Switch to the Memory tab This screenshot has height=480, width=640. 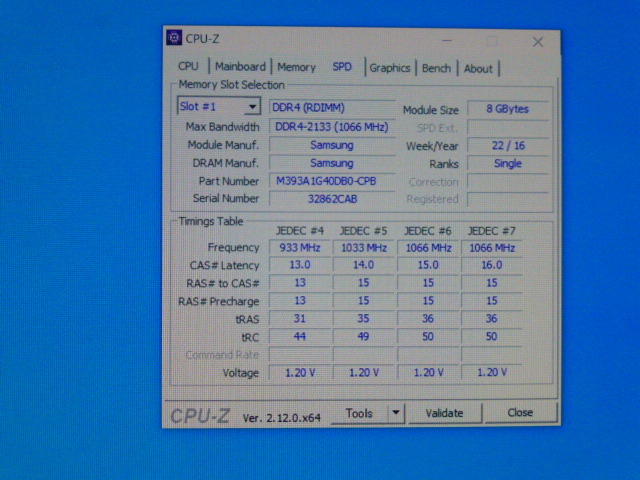coord(296,67)
